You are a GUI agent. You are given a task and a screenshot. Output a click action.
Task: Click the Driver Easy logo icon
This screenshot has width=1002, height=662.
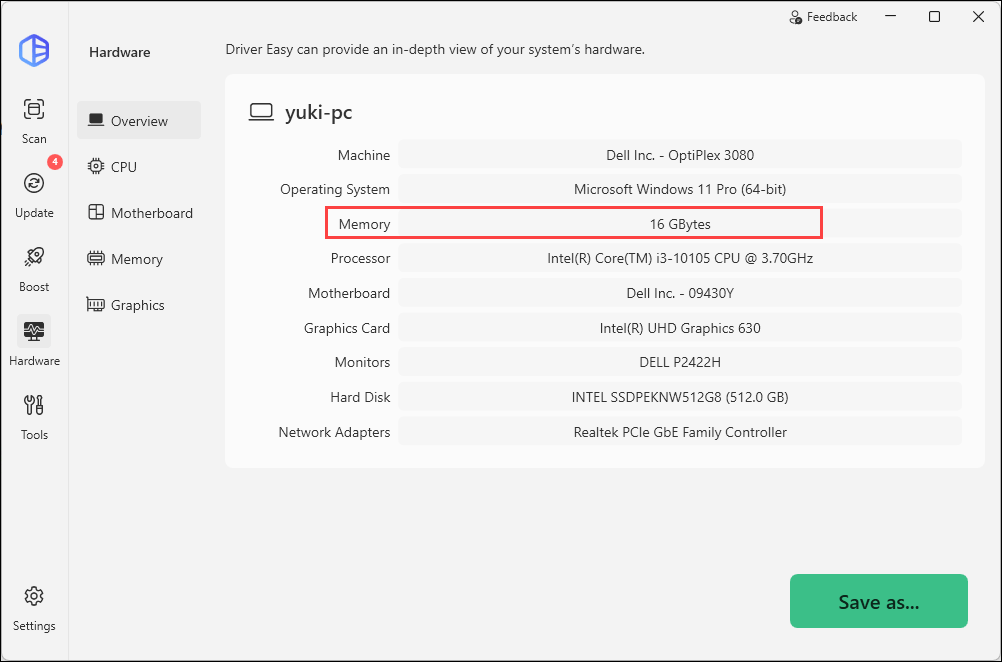point(34,50)
